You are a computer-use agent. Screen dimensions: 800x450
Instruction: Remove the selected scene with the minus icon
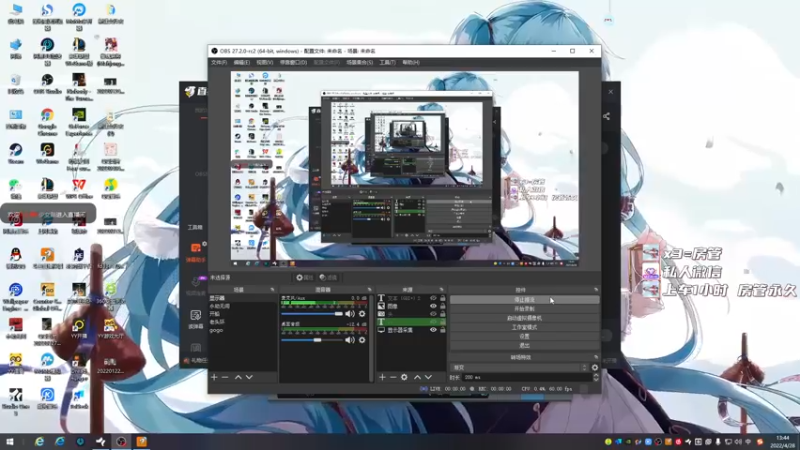point(225,377)
